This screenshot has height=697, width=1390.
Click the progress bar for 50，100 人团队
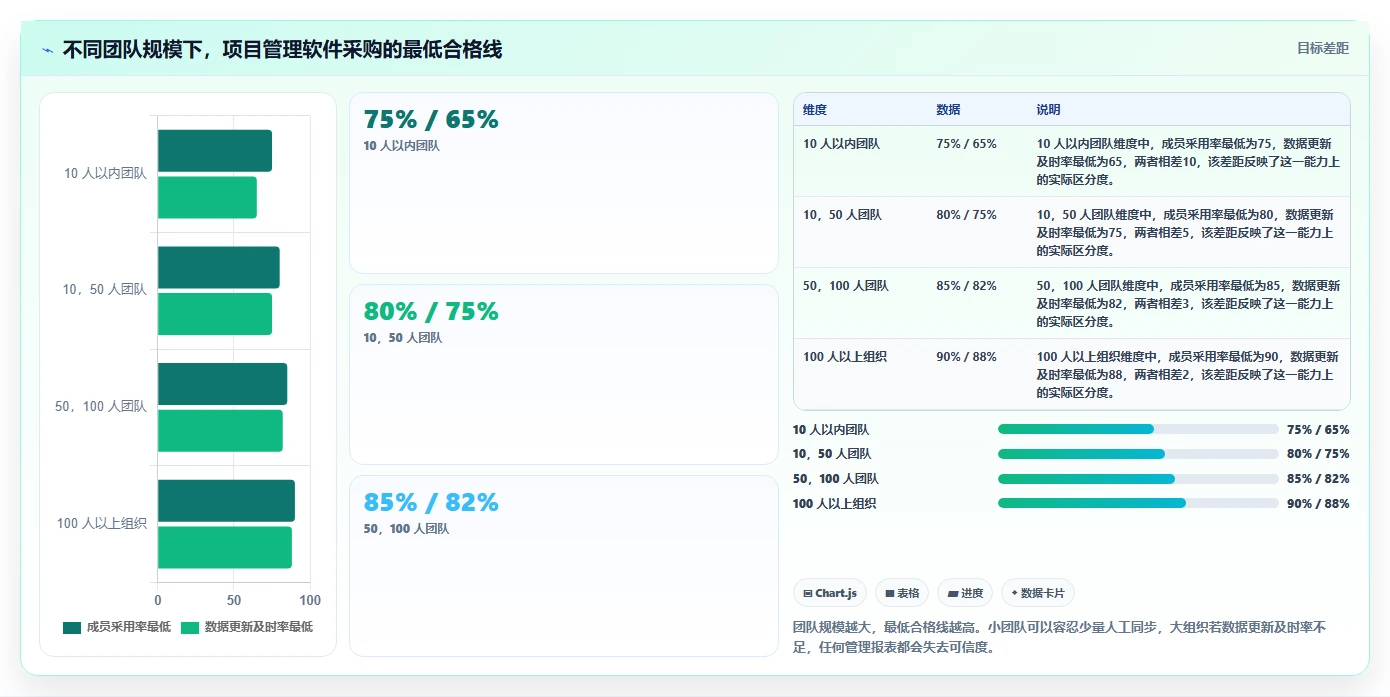tap(1138, 479)
